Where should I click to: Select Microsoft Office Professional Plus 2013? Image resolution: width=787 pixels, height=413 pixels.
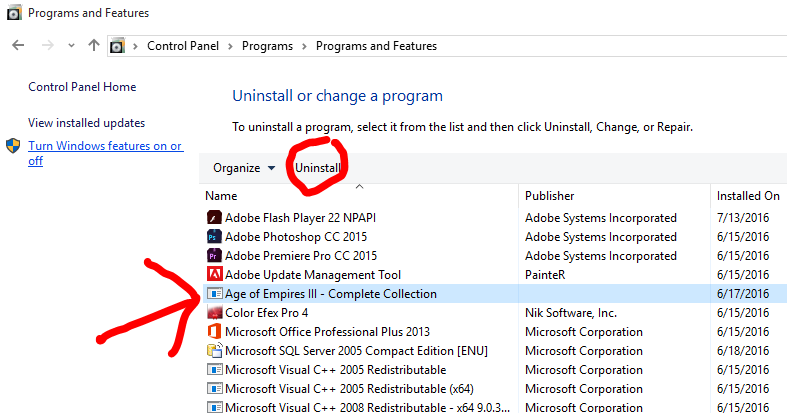pyautogui.click(x=327, y=332)
